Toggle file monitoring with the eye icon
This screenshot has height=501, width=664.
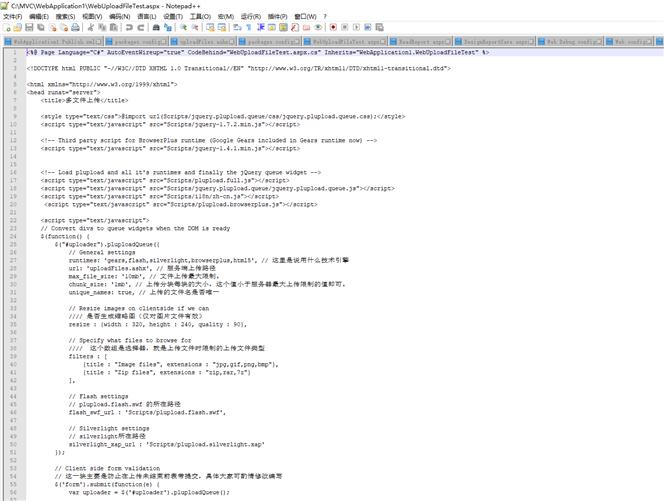click(x=318, y=28)
